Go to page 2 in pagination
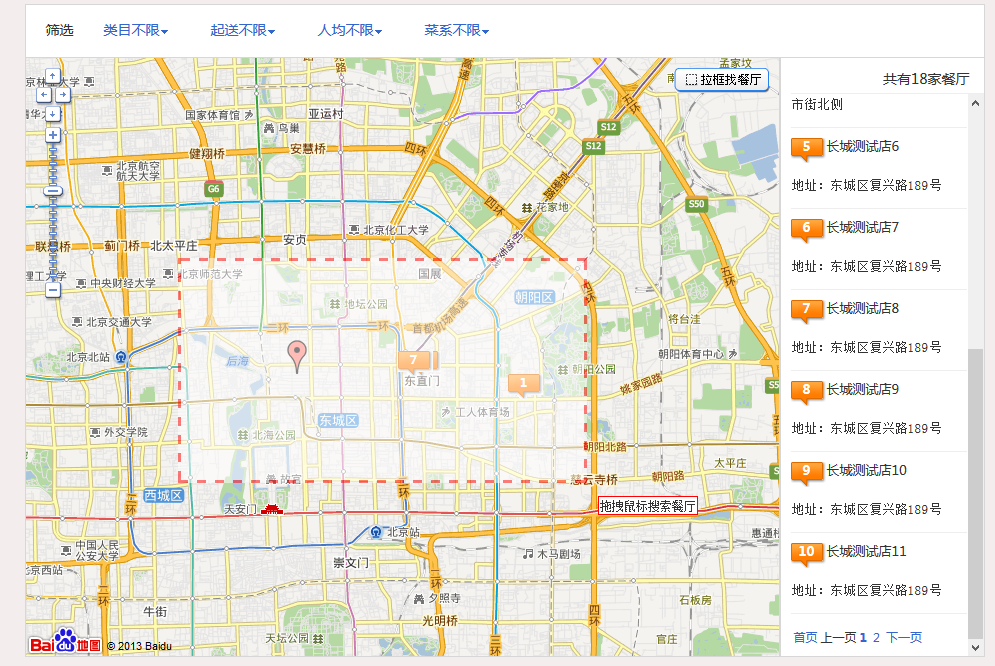995x666 pixels. click(876, 637)
